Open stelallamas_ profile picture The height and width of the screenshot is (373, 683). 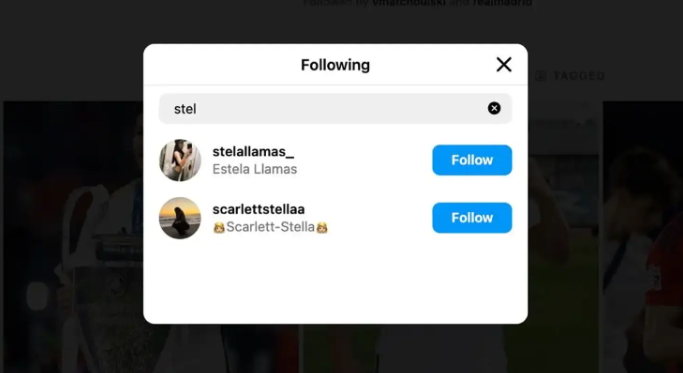tap(180, 160)
